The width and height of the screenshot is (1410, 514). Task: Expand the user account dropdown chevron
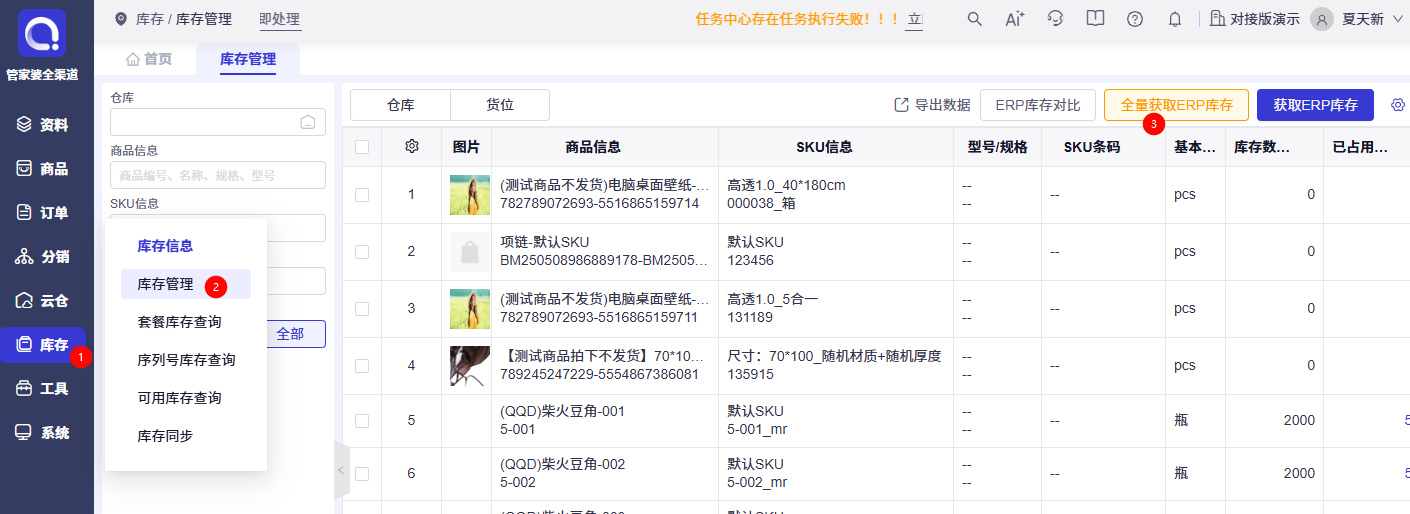pos(1398,19)
